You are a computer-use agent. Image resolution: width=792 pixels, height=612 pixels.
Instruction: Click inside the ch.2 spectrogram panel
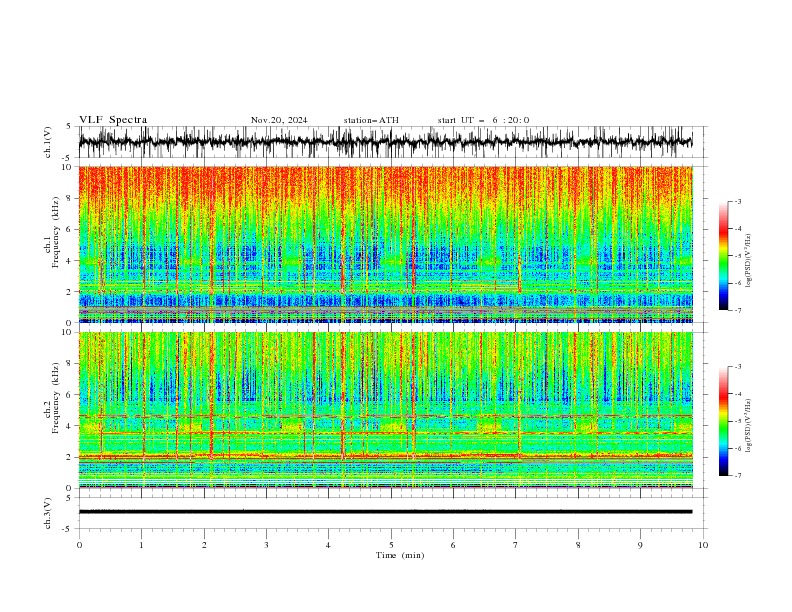[385, 410]
